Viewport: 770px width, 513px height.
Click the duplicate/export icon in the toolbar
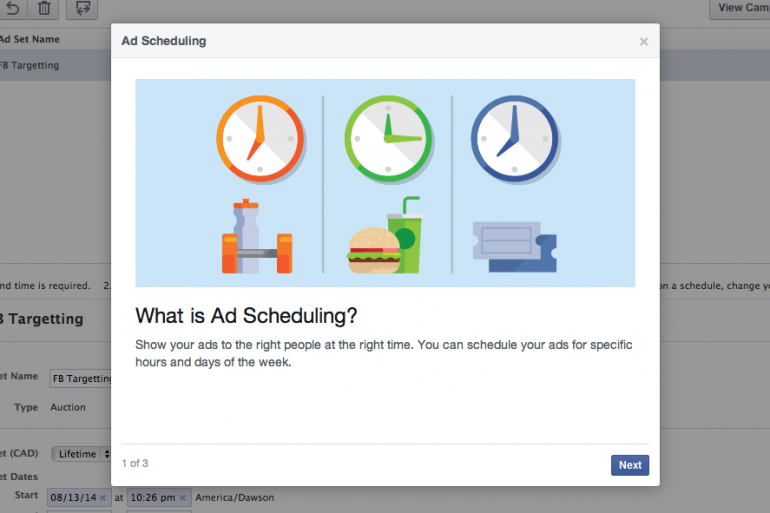82,9
